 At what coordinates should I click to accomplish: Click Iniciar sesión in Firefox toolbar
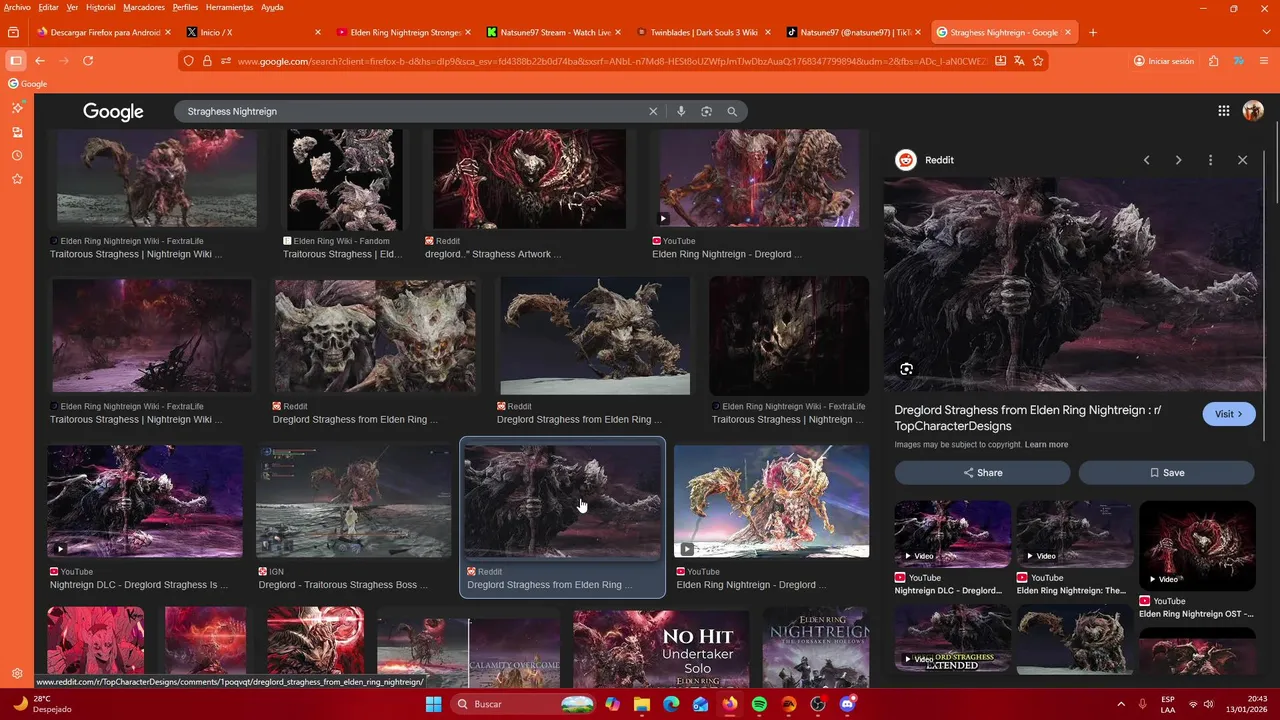coord(1164,61)
